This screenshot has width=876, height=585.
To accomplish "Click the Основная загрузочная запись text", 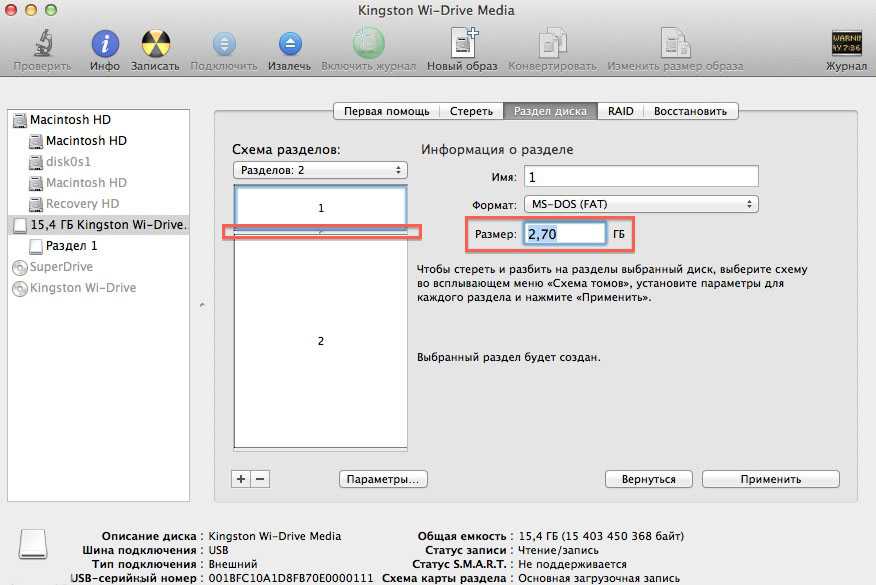I will (599, 578).
